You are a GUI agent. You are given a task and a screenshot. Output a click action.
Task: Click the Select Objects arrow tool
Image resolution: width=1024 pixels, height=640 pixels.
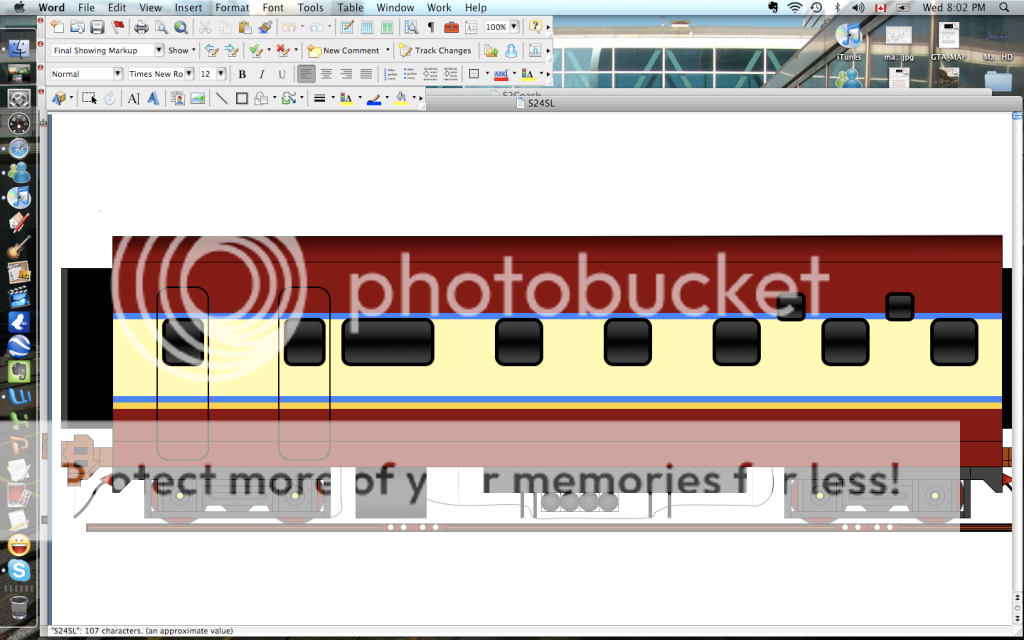(89, 99)
